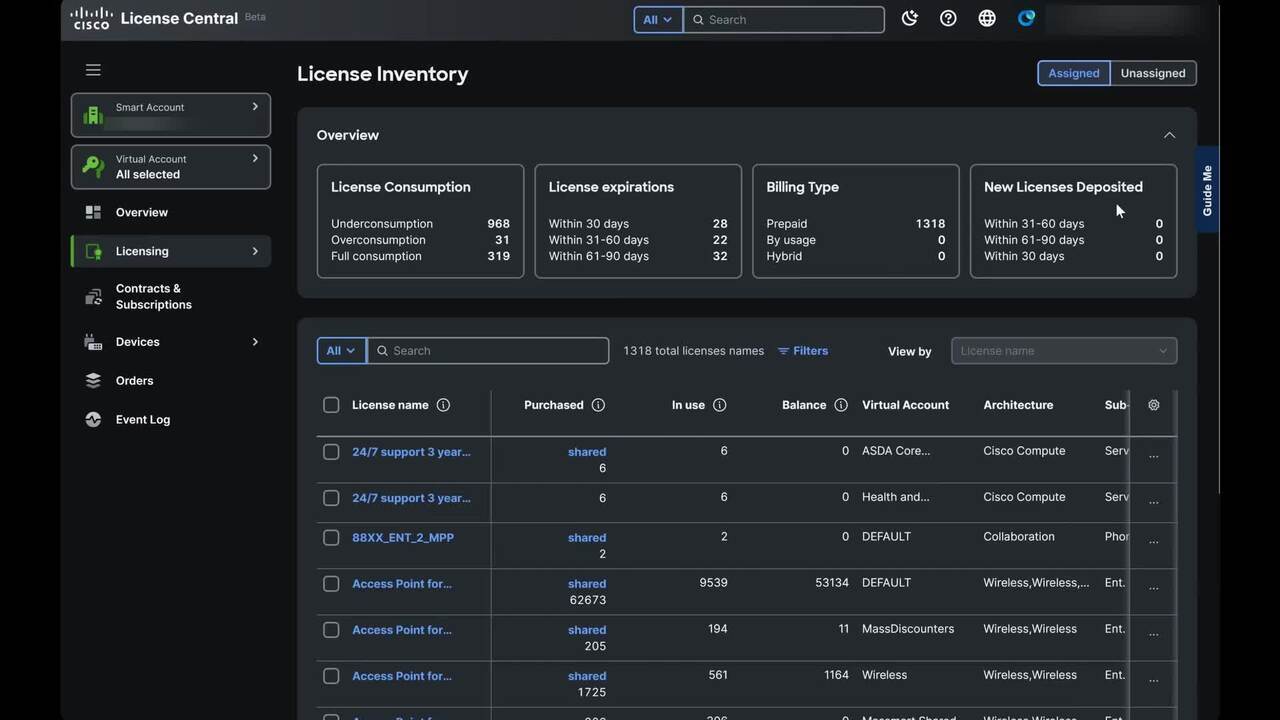
Task: Open the View by License name dropdown
Action: point(1063,351)
